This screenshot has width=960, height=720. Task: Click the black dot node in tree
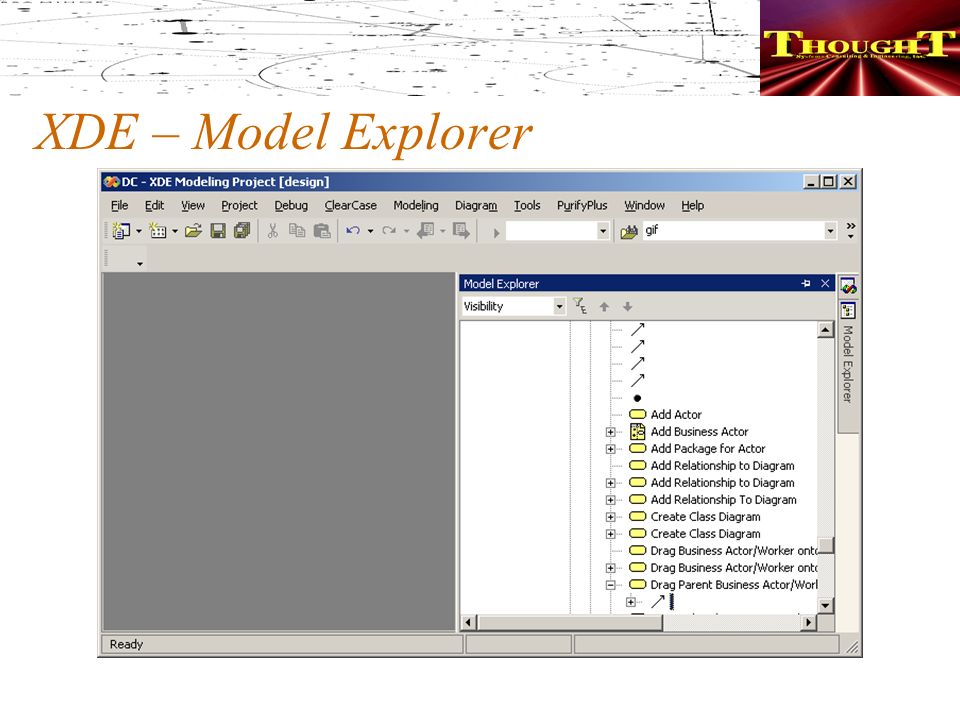(x=637, y=398)
